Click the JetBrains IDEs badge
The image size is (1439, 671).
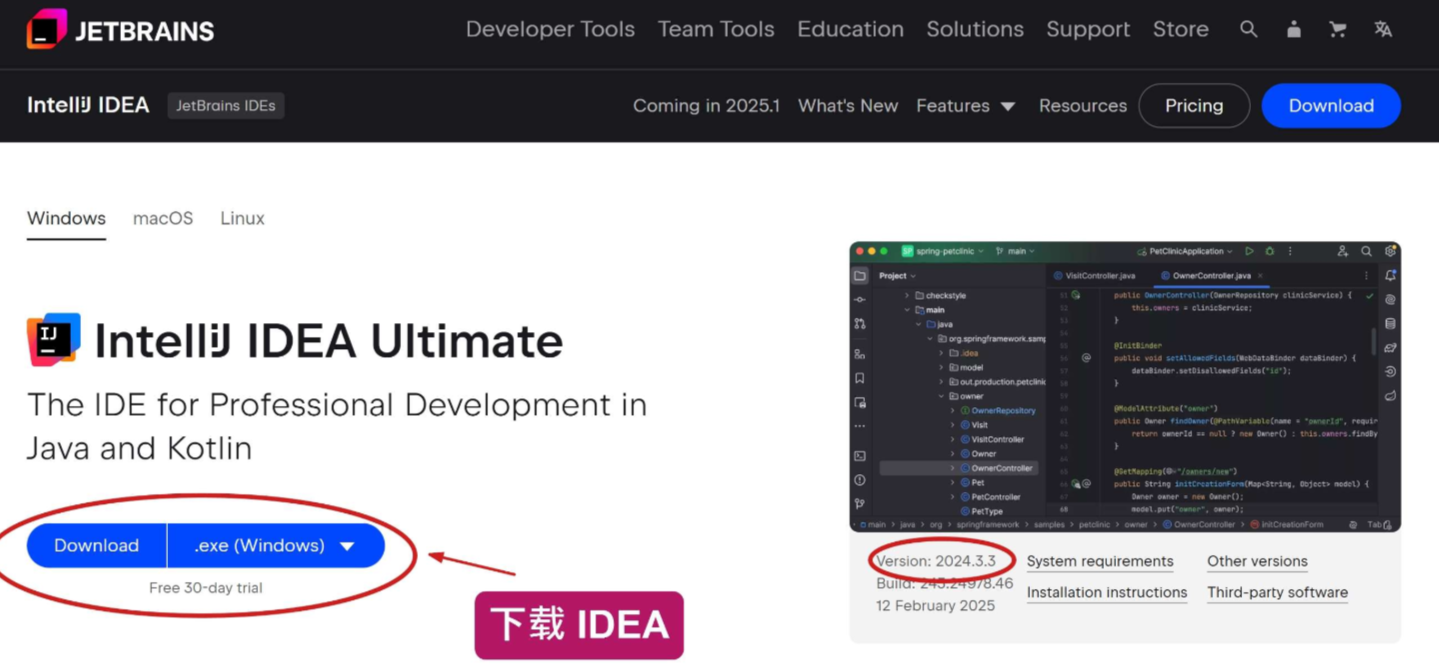226,105
